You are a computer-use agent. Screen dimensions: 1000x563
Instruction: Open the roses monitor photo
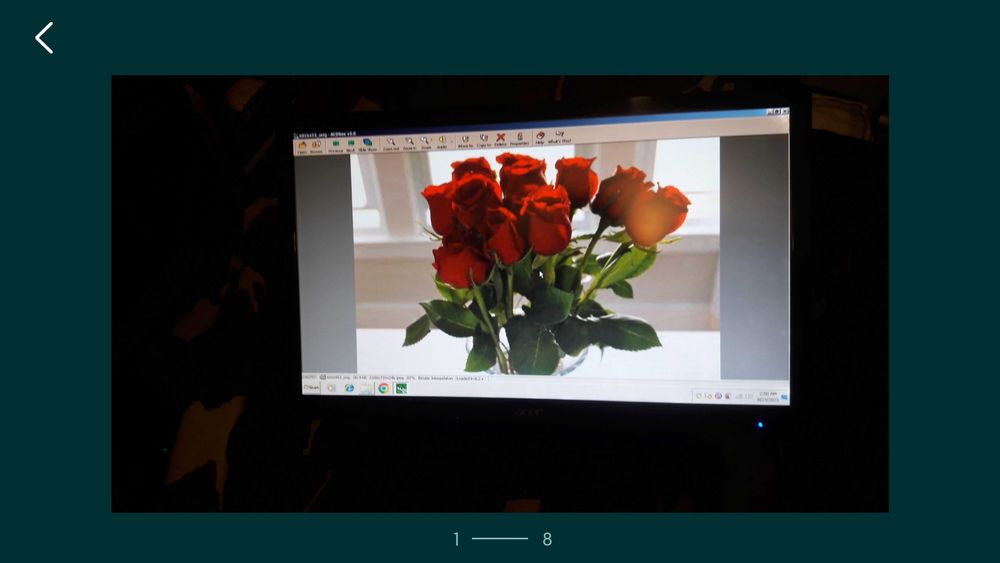[x=500, y=293]
